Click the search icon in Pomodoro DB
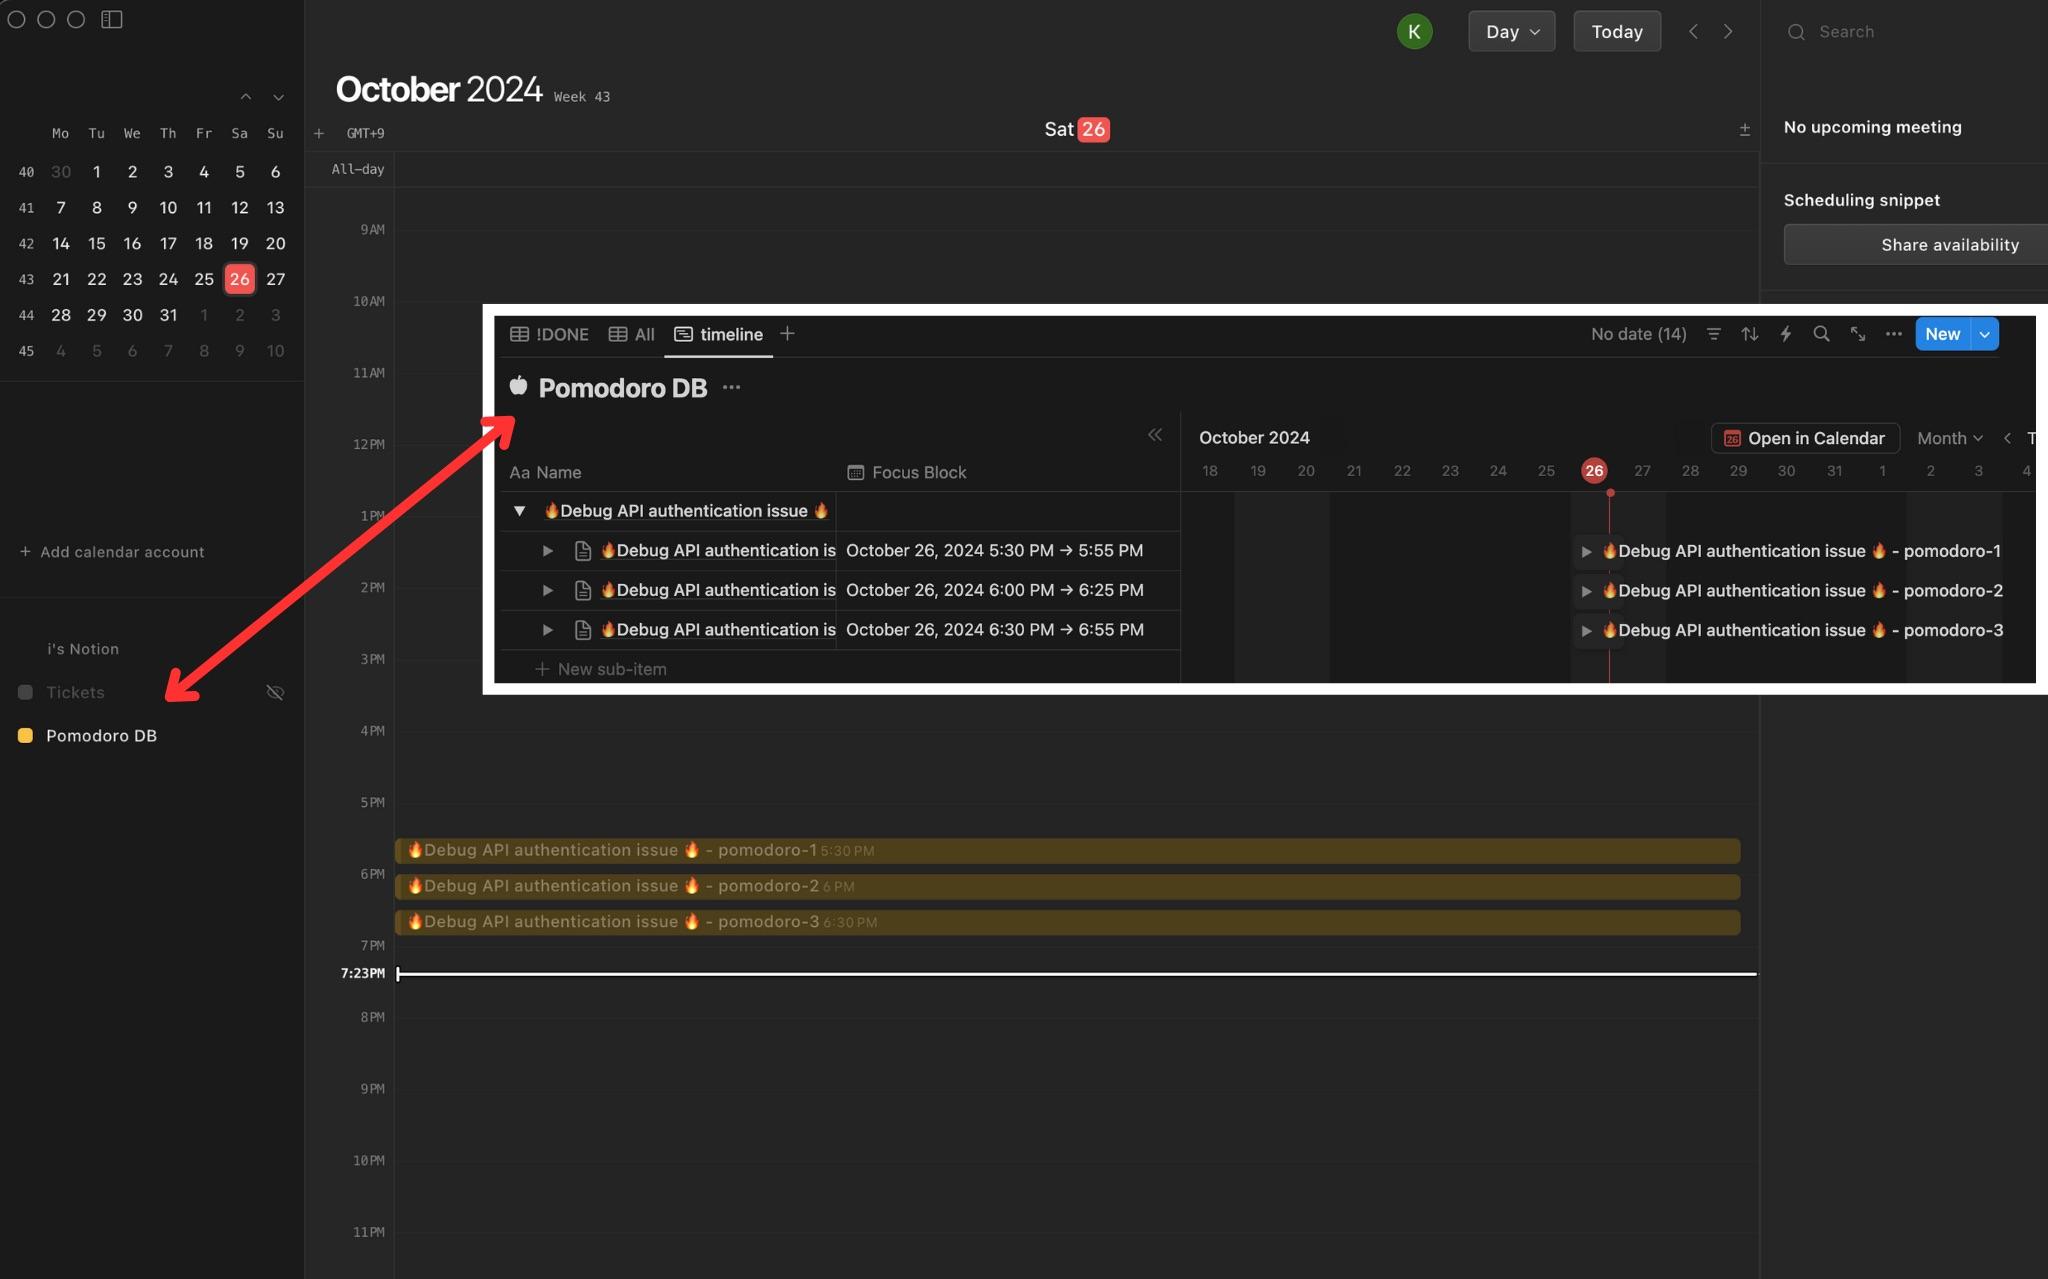2048x1279 pixels. (x=1821, y=334)
